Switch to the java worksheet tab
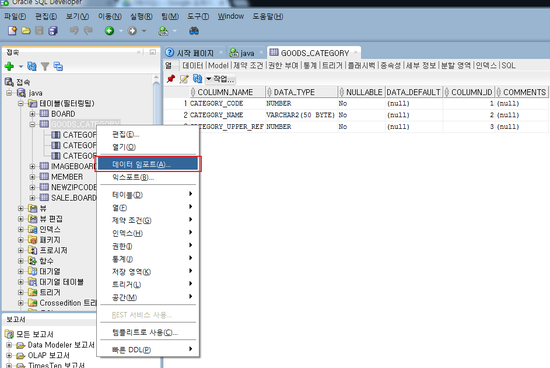 246,53
